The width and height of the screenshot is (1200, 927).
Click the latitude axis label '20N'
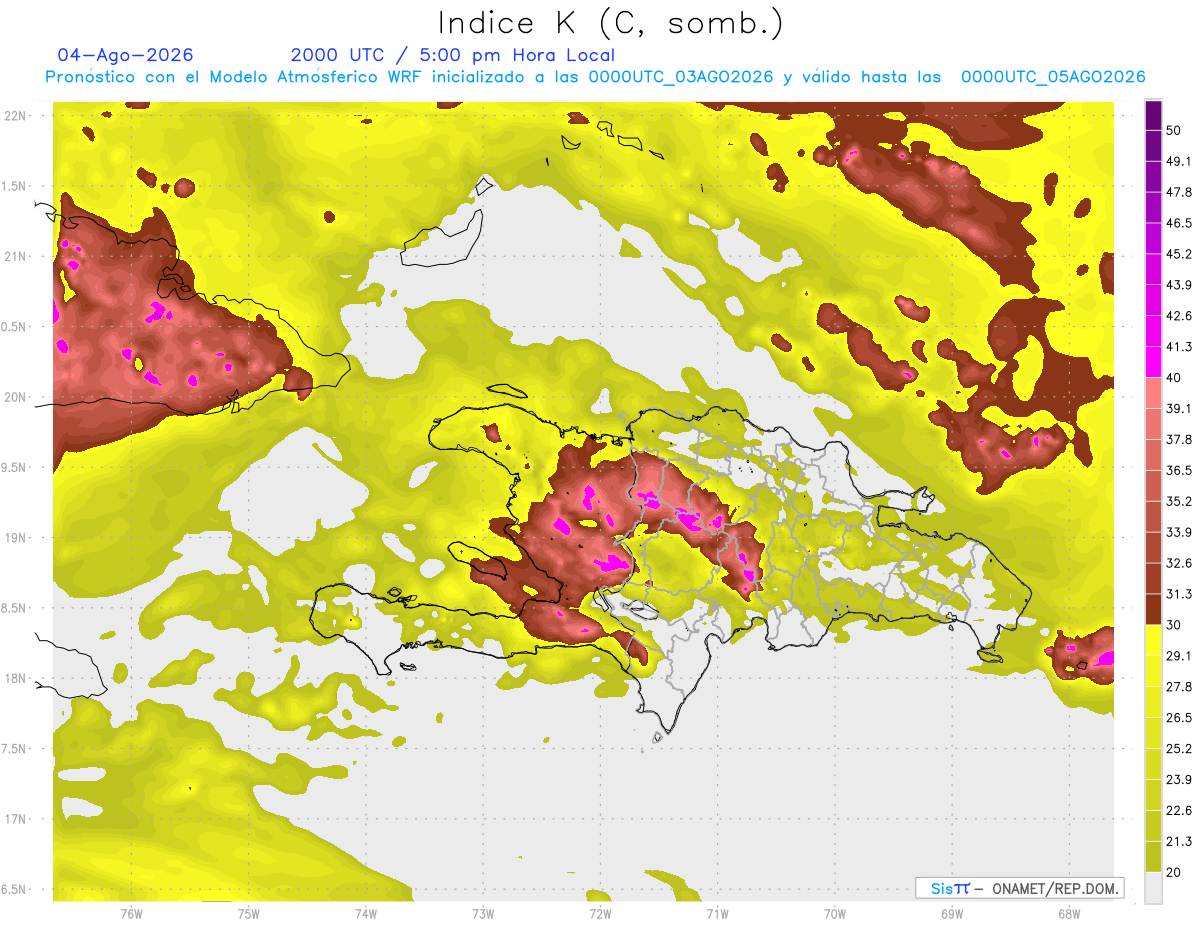(x=15, y=397)
